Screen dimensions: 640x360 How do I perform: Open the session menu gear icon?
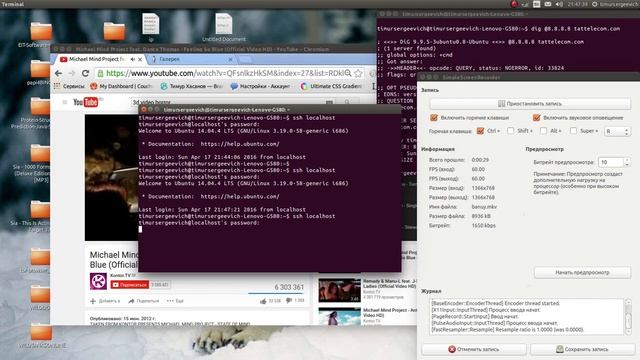pyautogui.click(x=595, y=4)
